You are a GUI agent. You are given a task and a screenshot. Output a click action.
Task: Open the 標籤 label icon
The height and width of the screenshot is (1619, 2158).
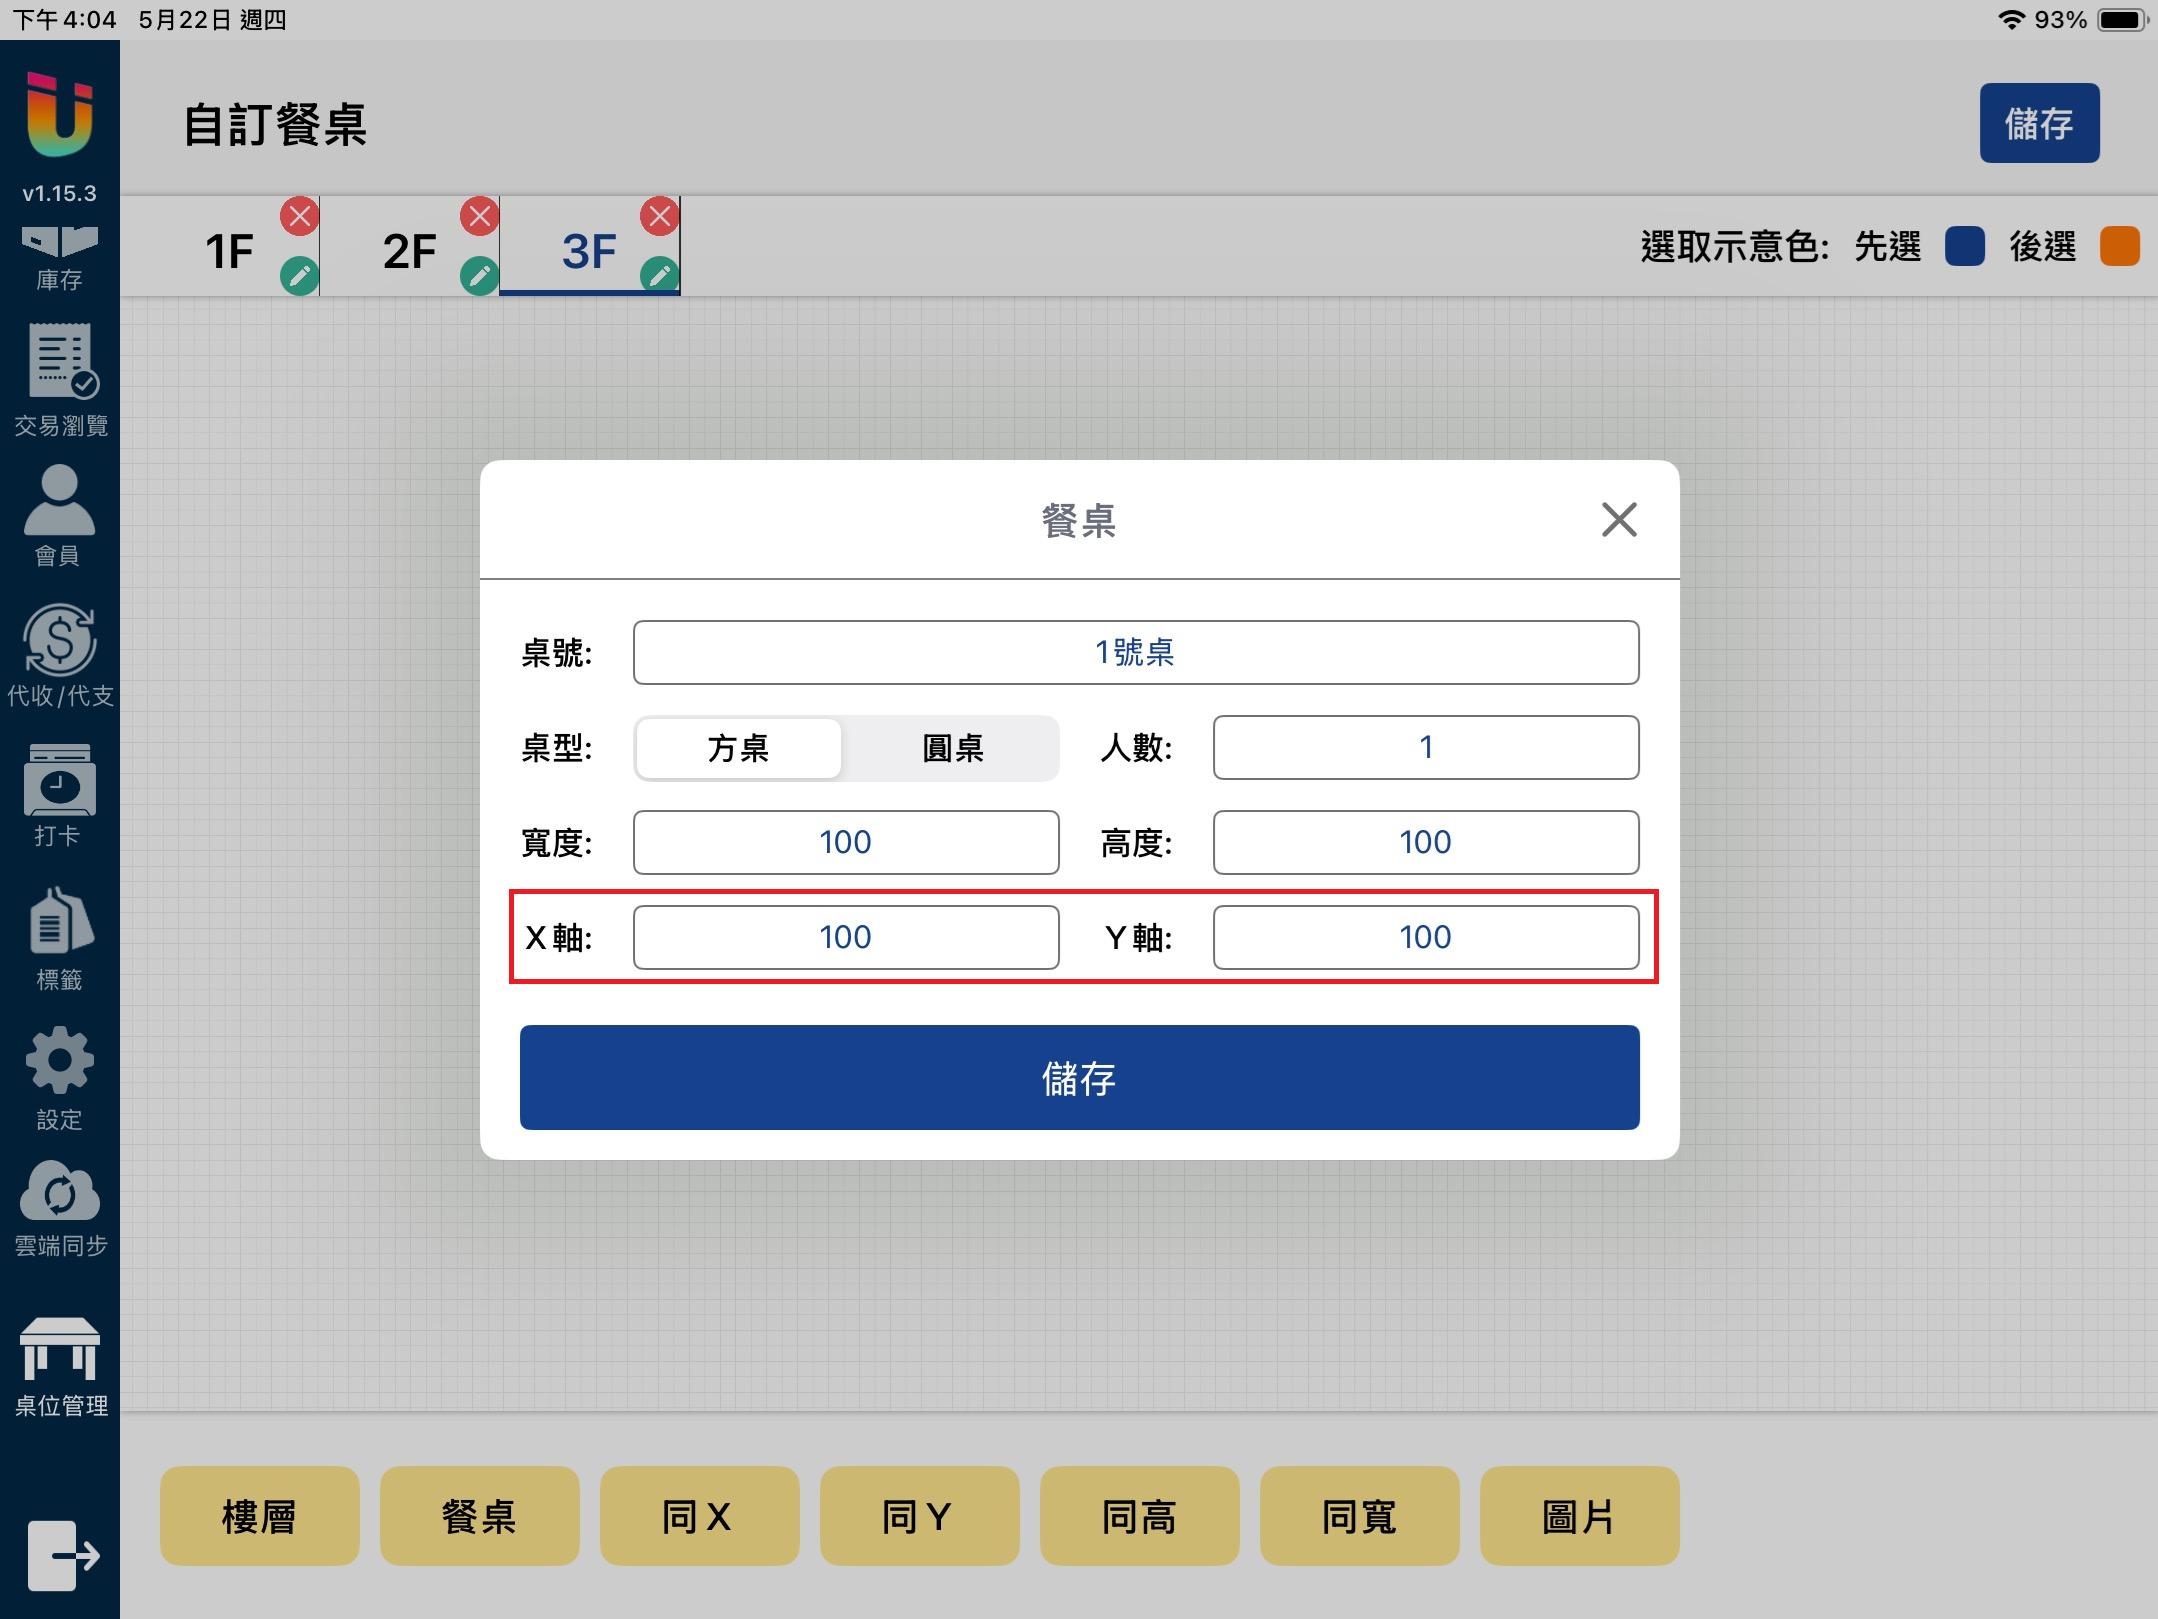click(x=59, y=938)
